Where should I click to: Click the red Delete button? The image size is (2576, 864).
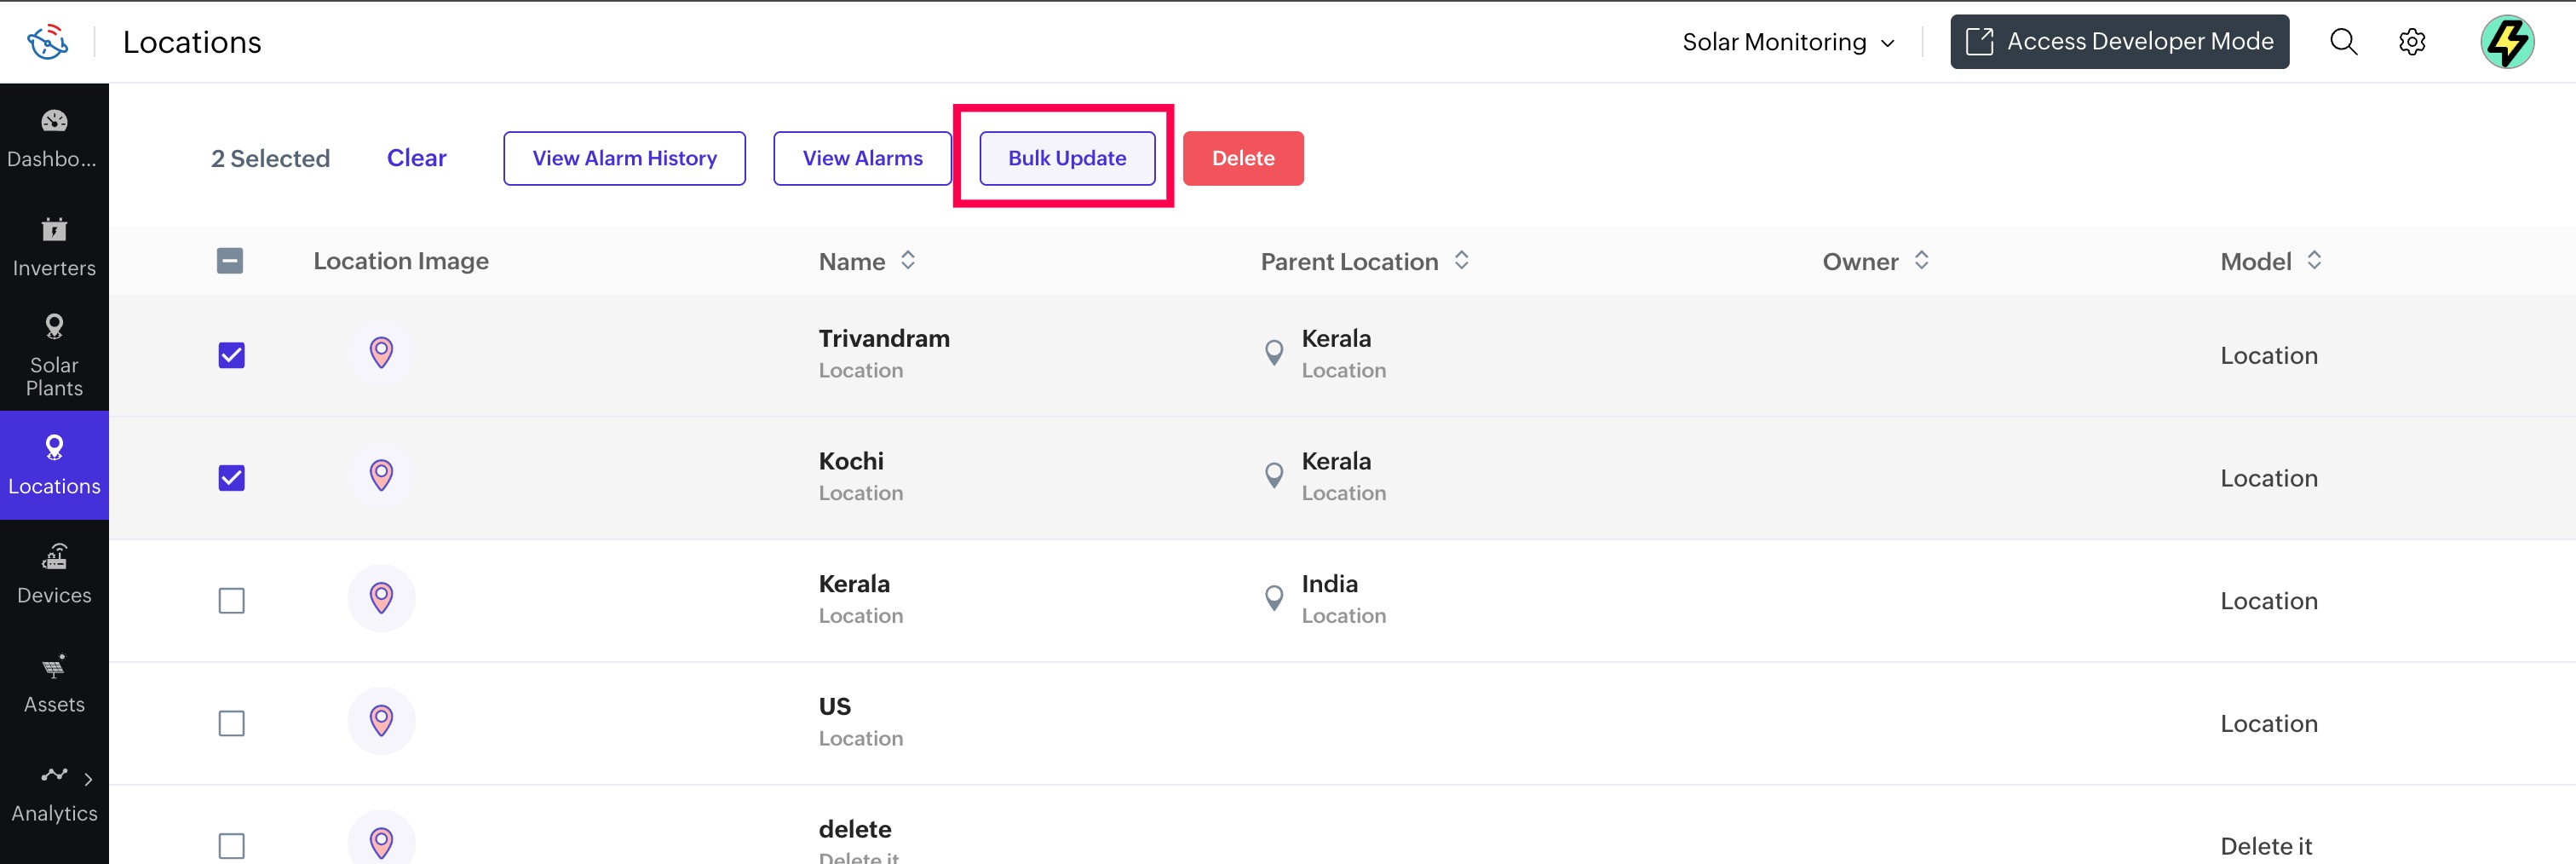[x=1242, y=158]
